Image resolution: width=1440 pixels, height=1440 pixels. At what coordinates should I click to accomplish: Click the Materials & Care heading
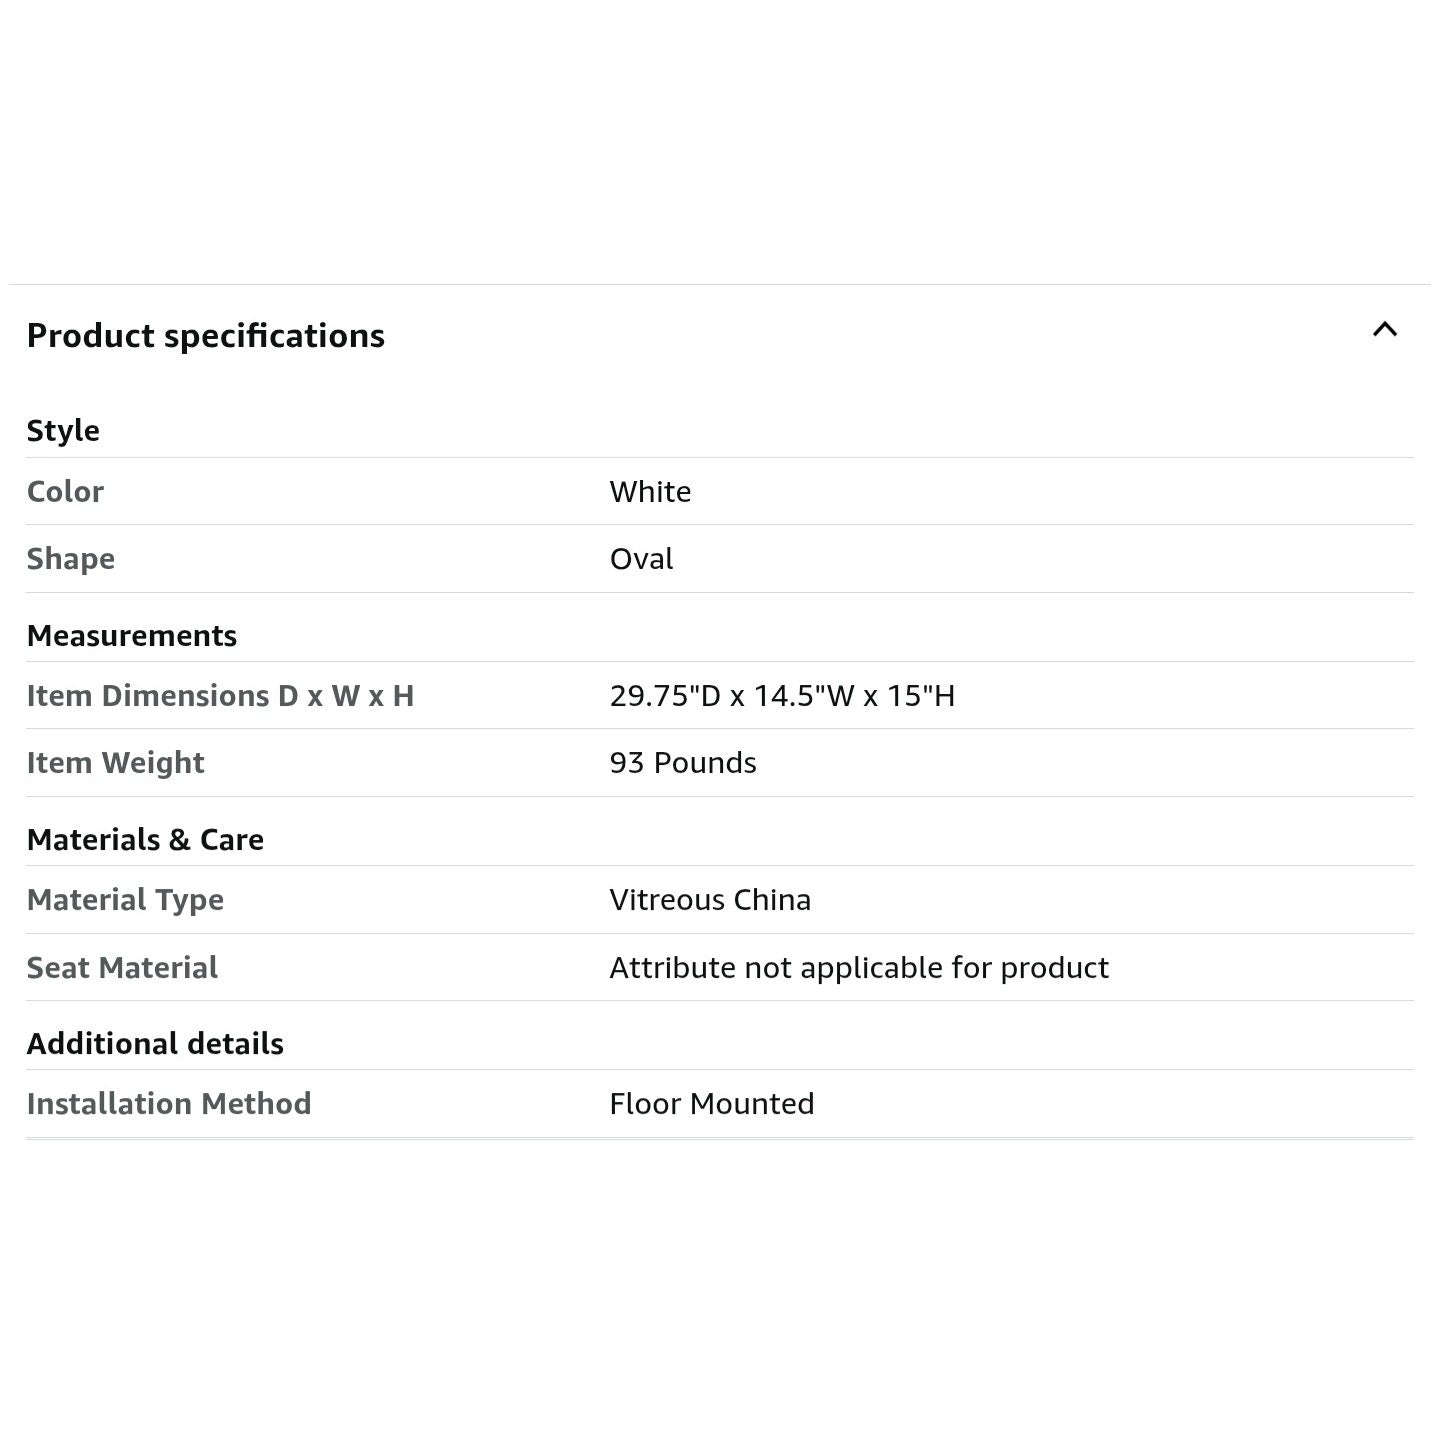point(145,840)
